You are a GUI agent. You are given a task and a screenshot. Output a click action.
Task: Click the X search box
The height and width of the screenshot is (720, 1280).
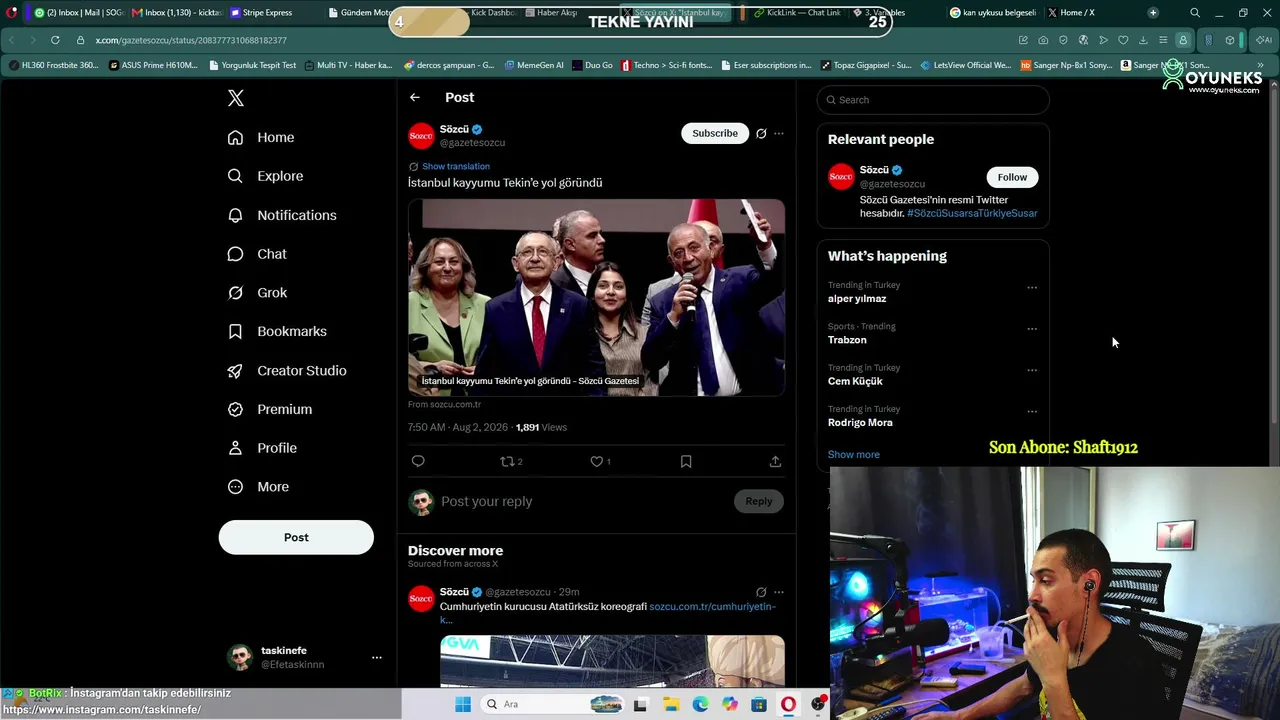click(x=933, y=100)
